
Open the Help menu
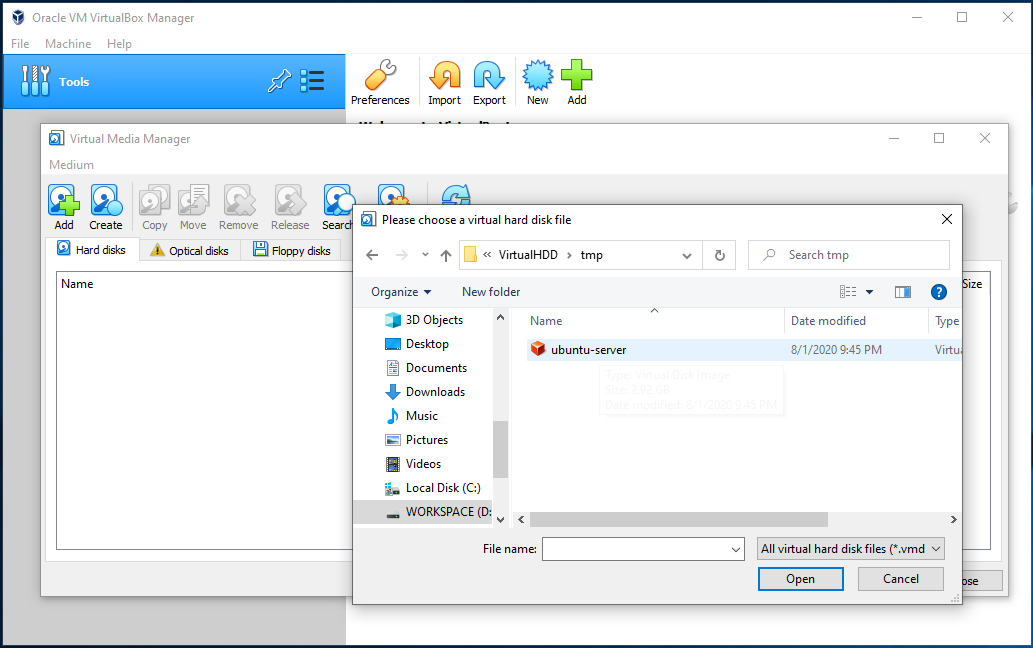[x=119, y=43]
